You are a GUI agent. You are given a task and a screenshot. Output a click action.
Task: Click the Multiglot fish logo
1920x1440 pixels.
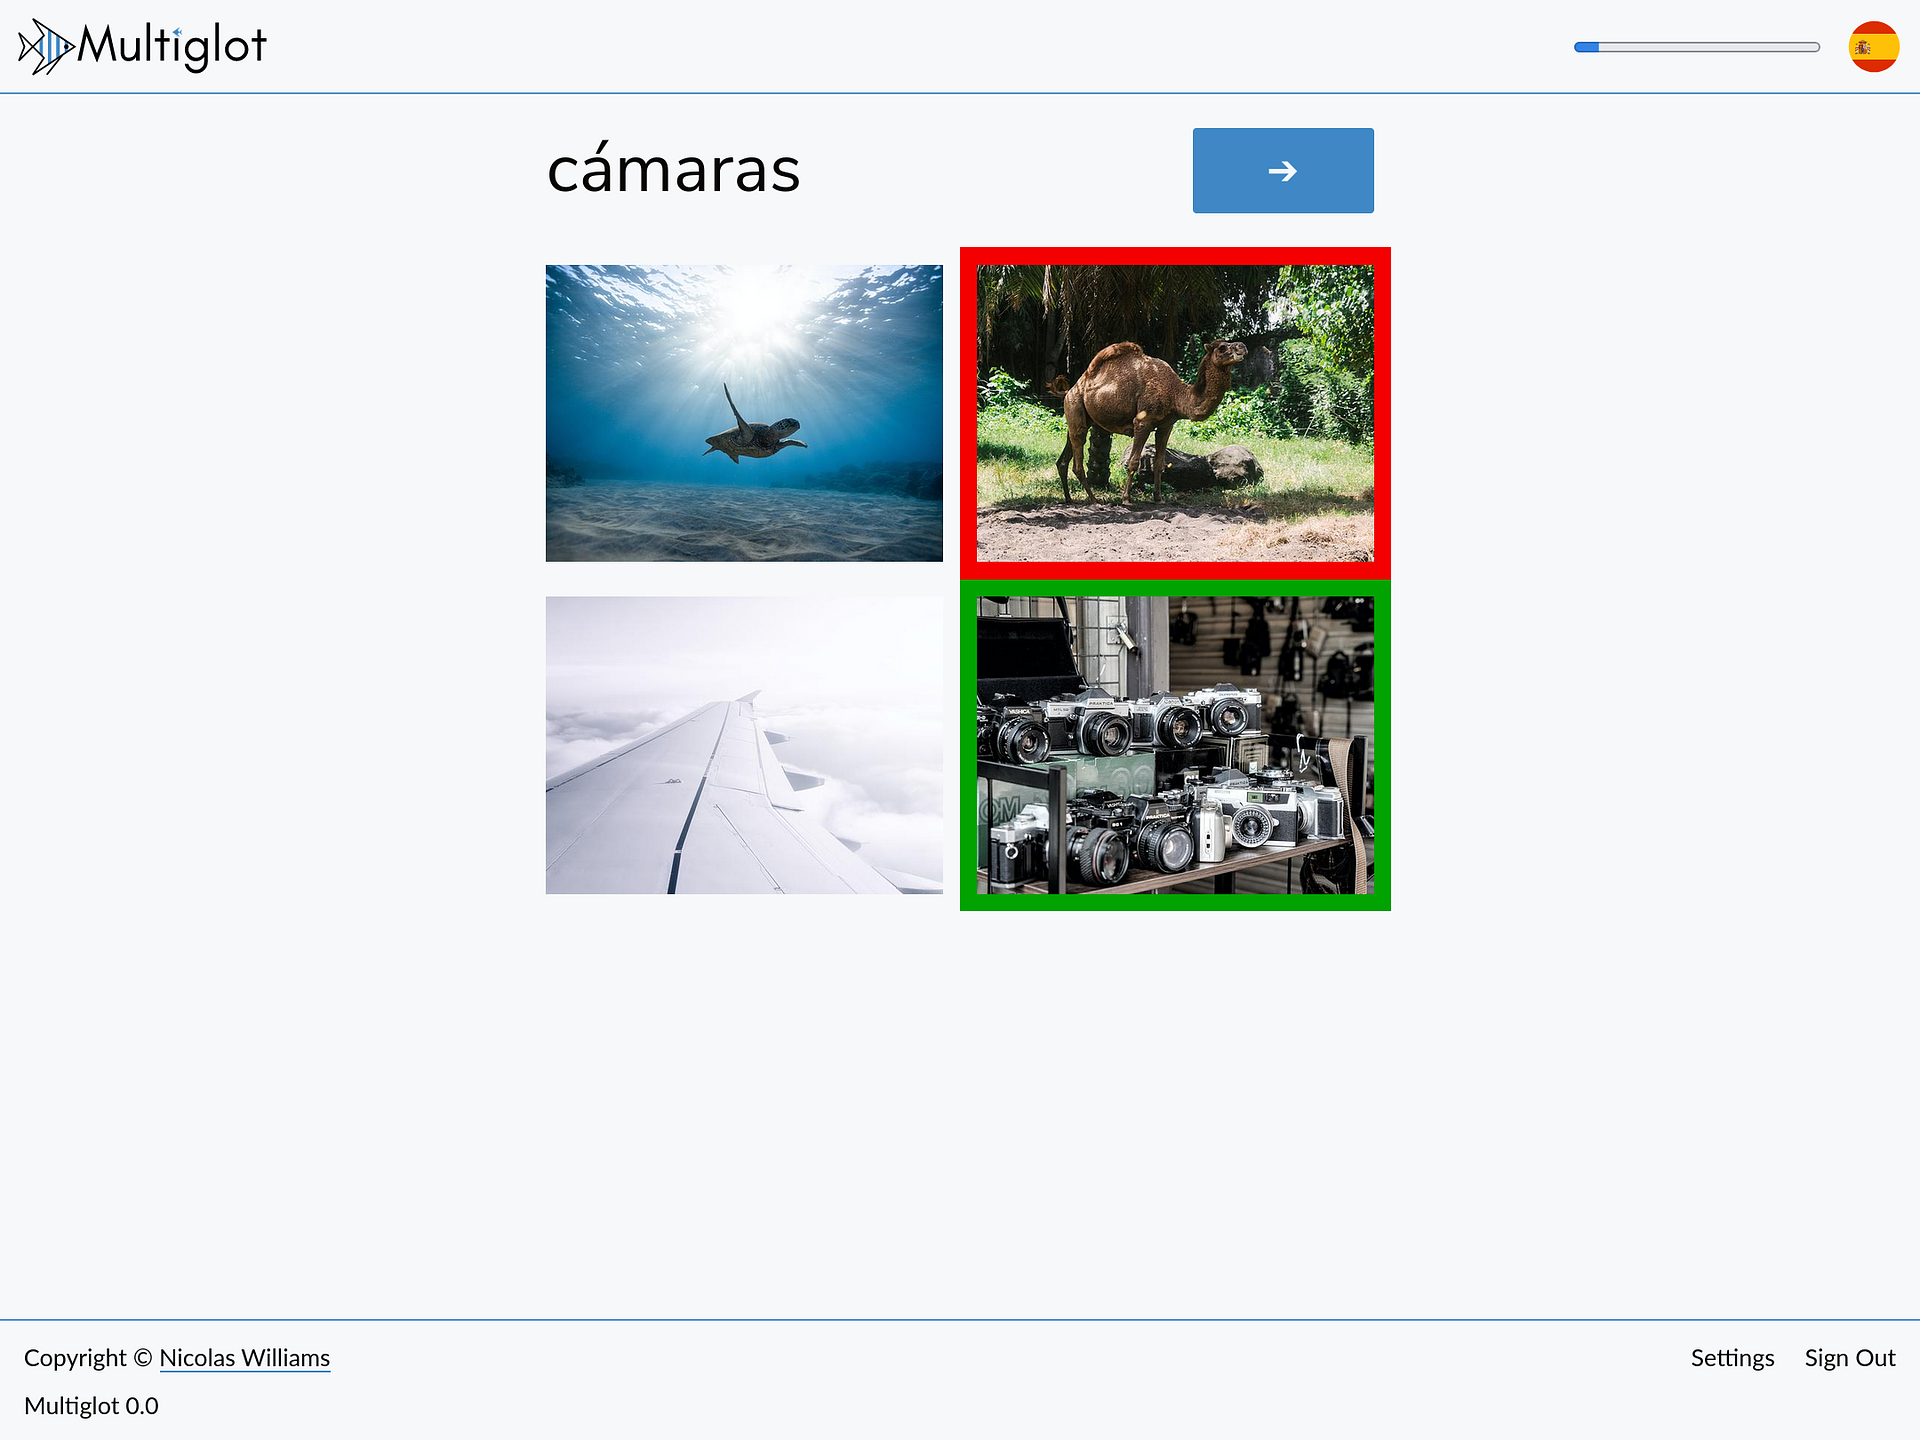pos(46,46)
